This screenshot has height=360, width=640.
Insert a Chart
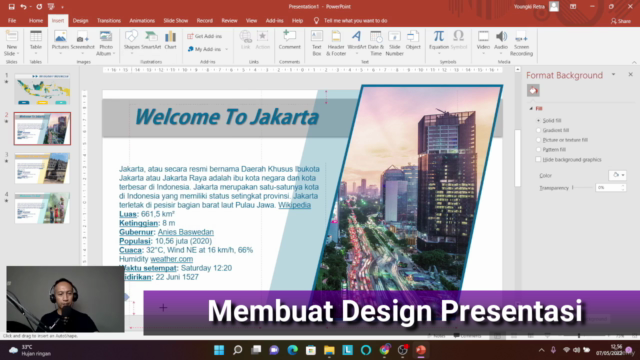(170, 40)
